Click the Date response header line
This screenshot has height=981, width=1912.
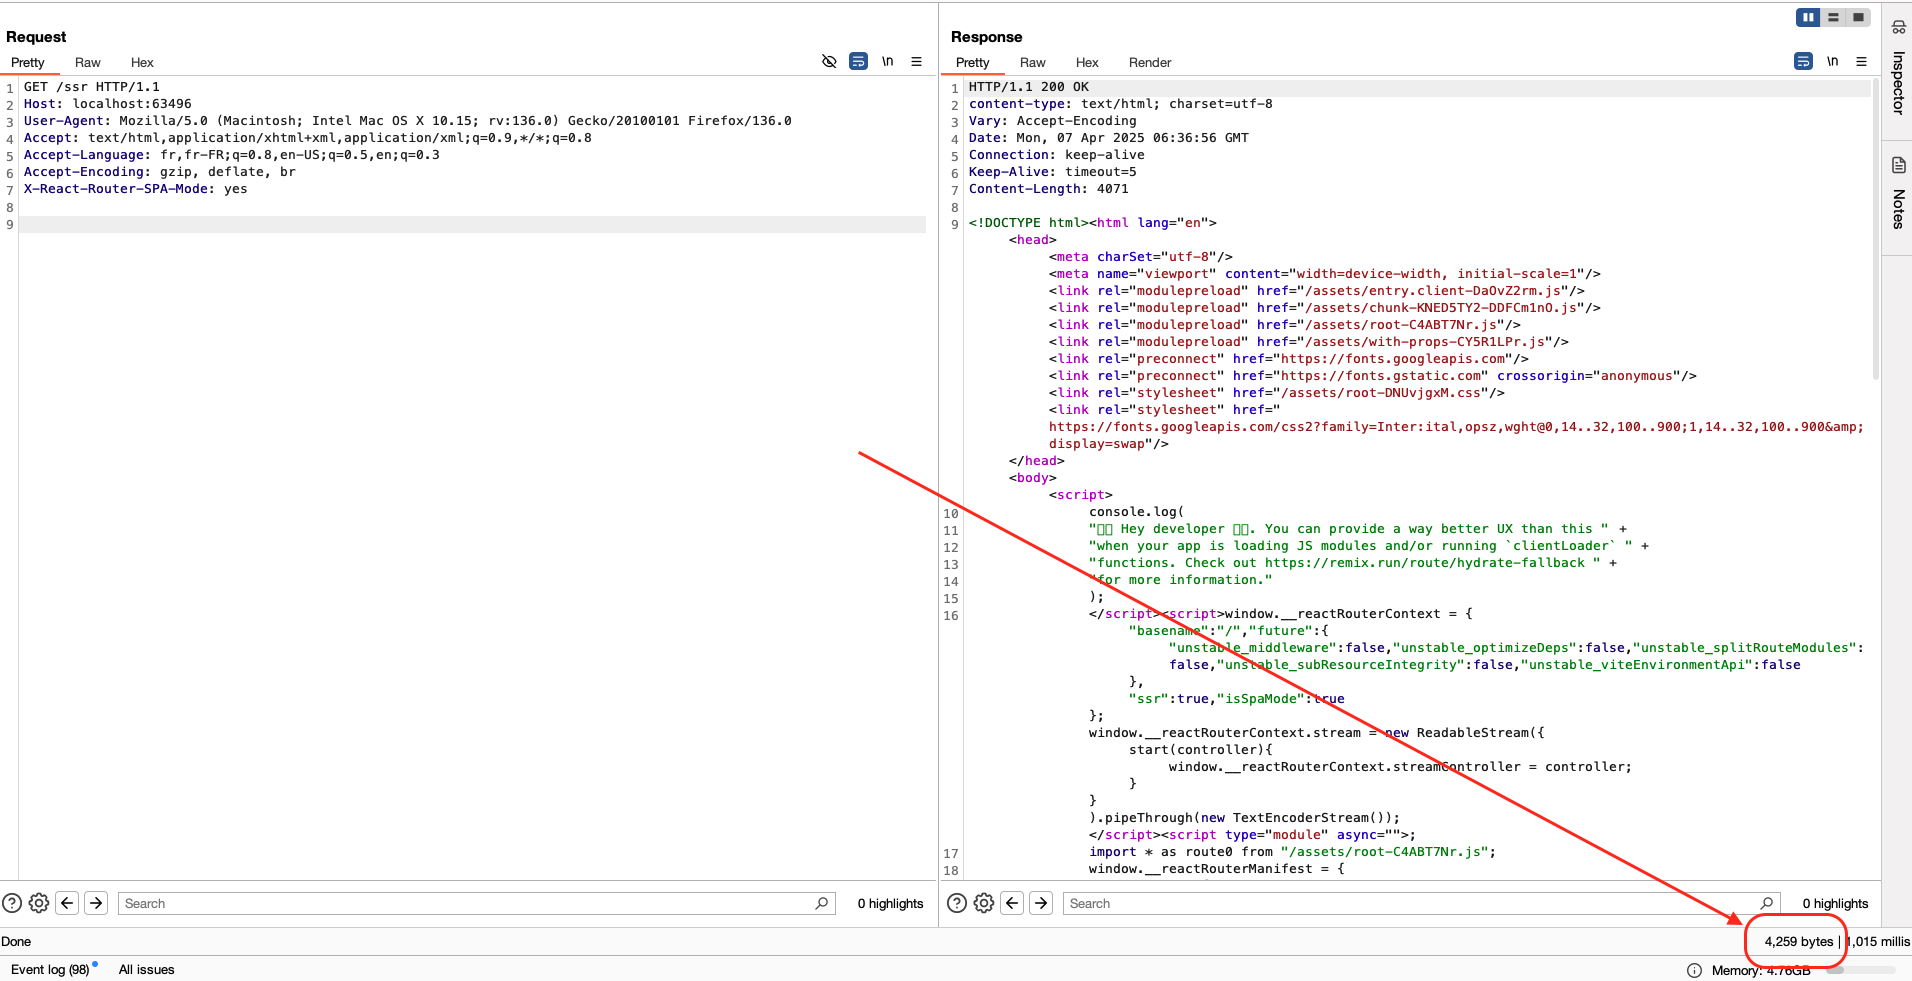point(1108,138)
